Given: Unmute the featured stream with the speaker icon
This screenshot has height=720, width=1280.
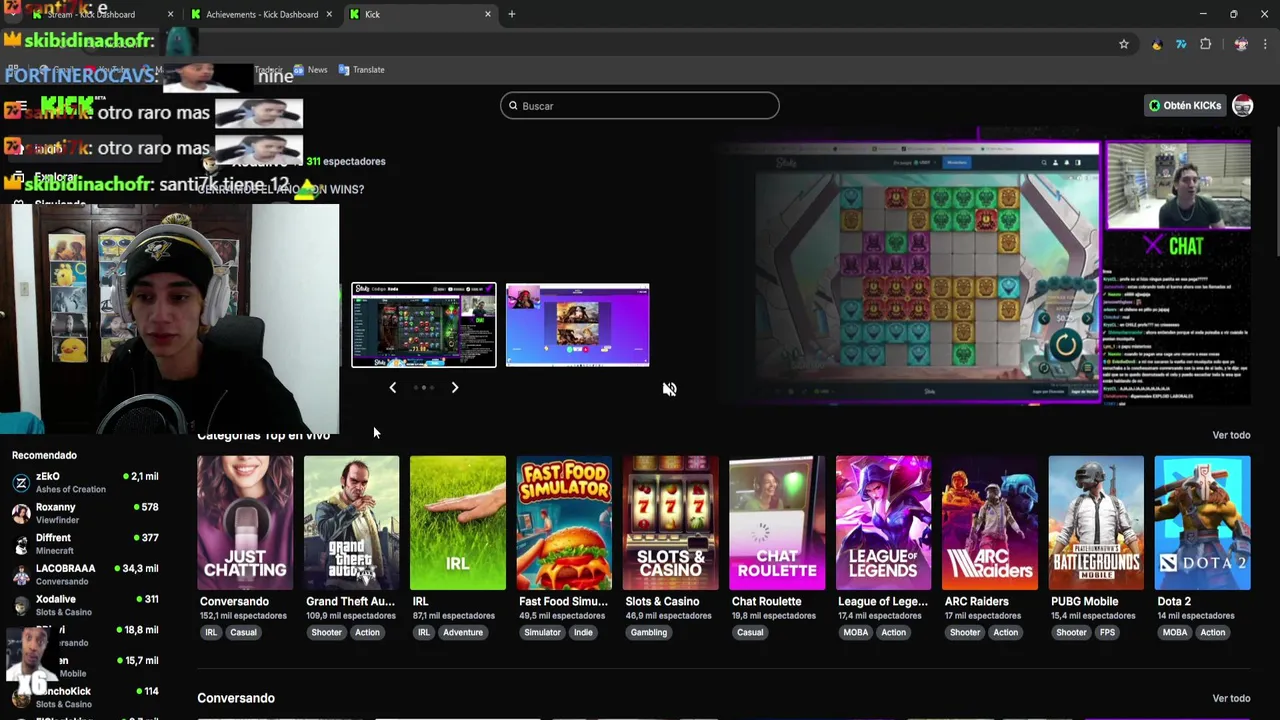Looking at the screenshot, I should tap(670, 389).
